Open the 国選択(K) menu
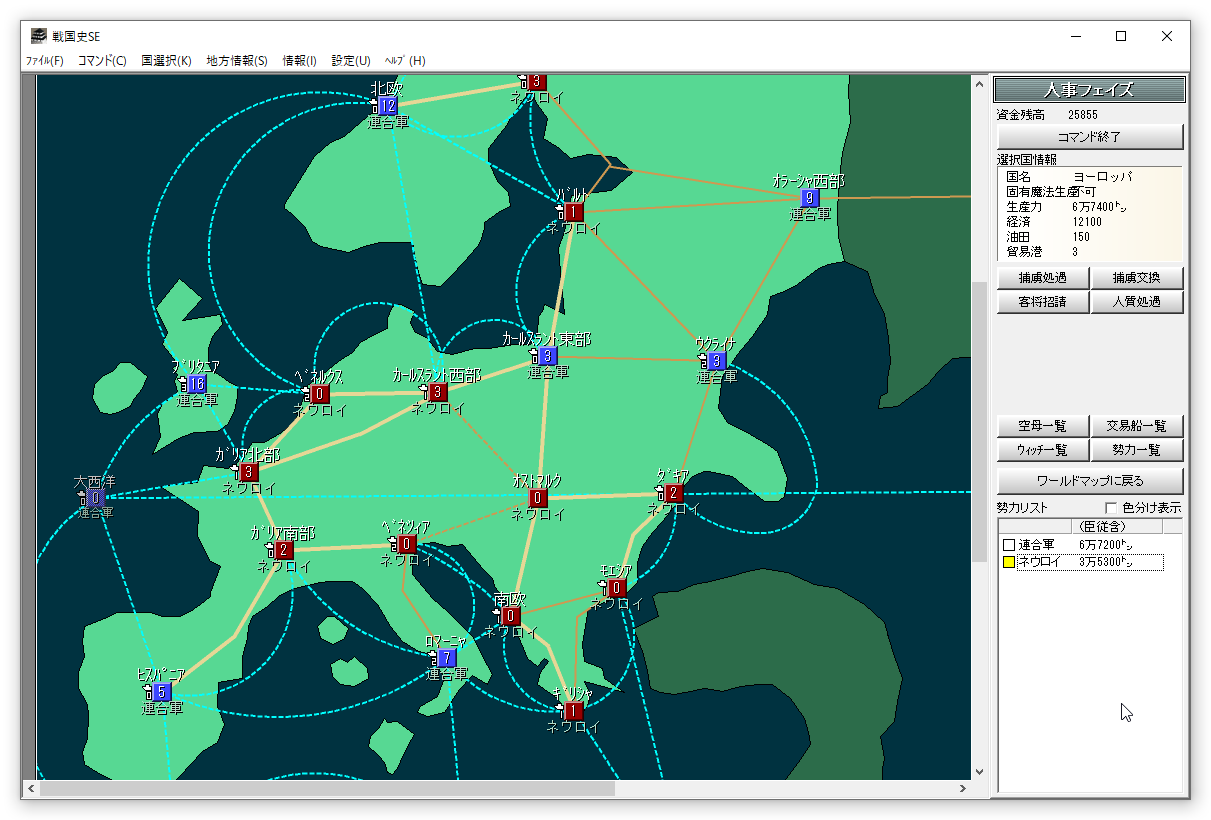The width and height of the screenshot is (1211, 820). [166, 61]
